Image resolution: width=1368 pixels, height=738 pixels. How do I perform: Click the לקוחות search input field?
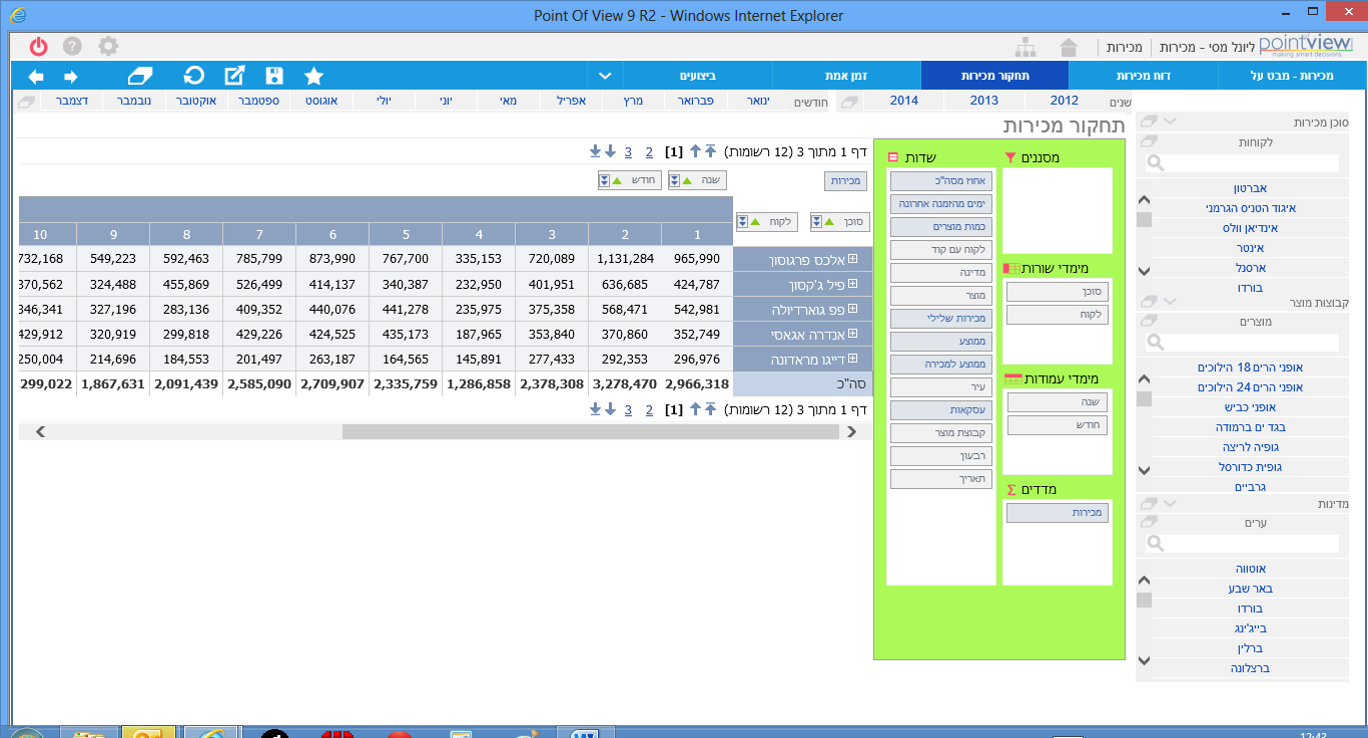(1242, 163)
